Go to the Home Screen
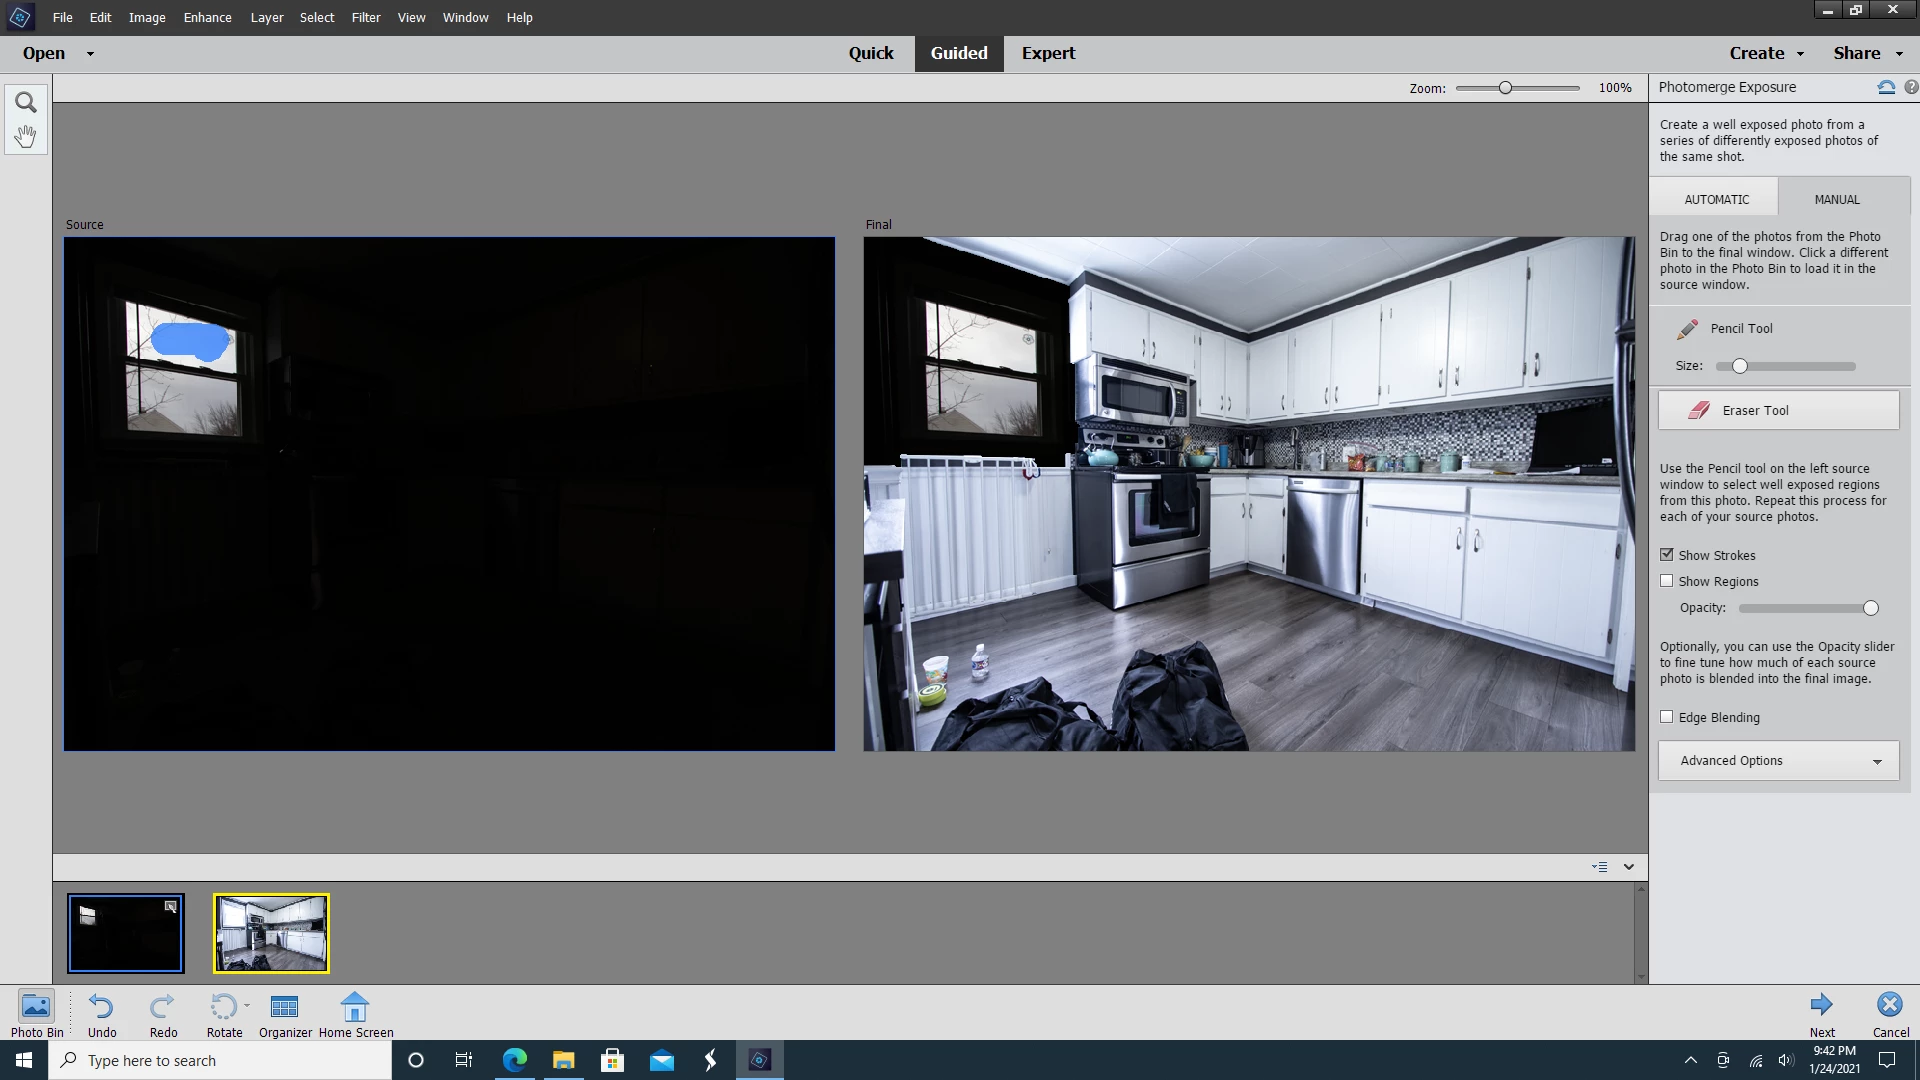Viewport: 1920px width, 1080px height. [355, 1006]
